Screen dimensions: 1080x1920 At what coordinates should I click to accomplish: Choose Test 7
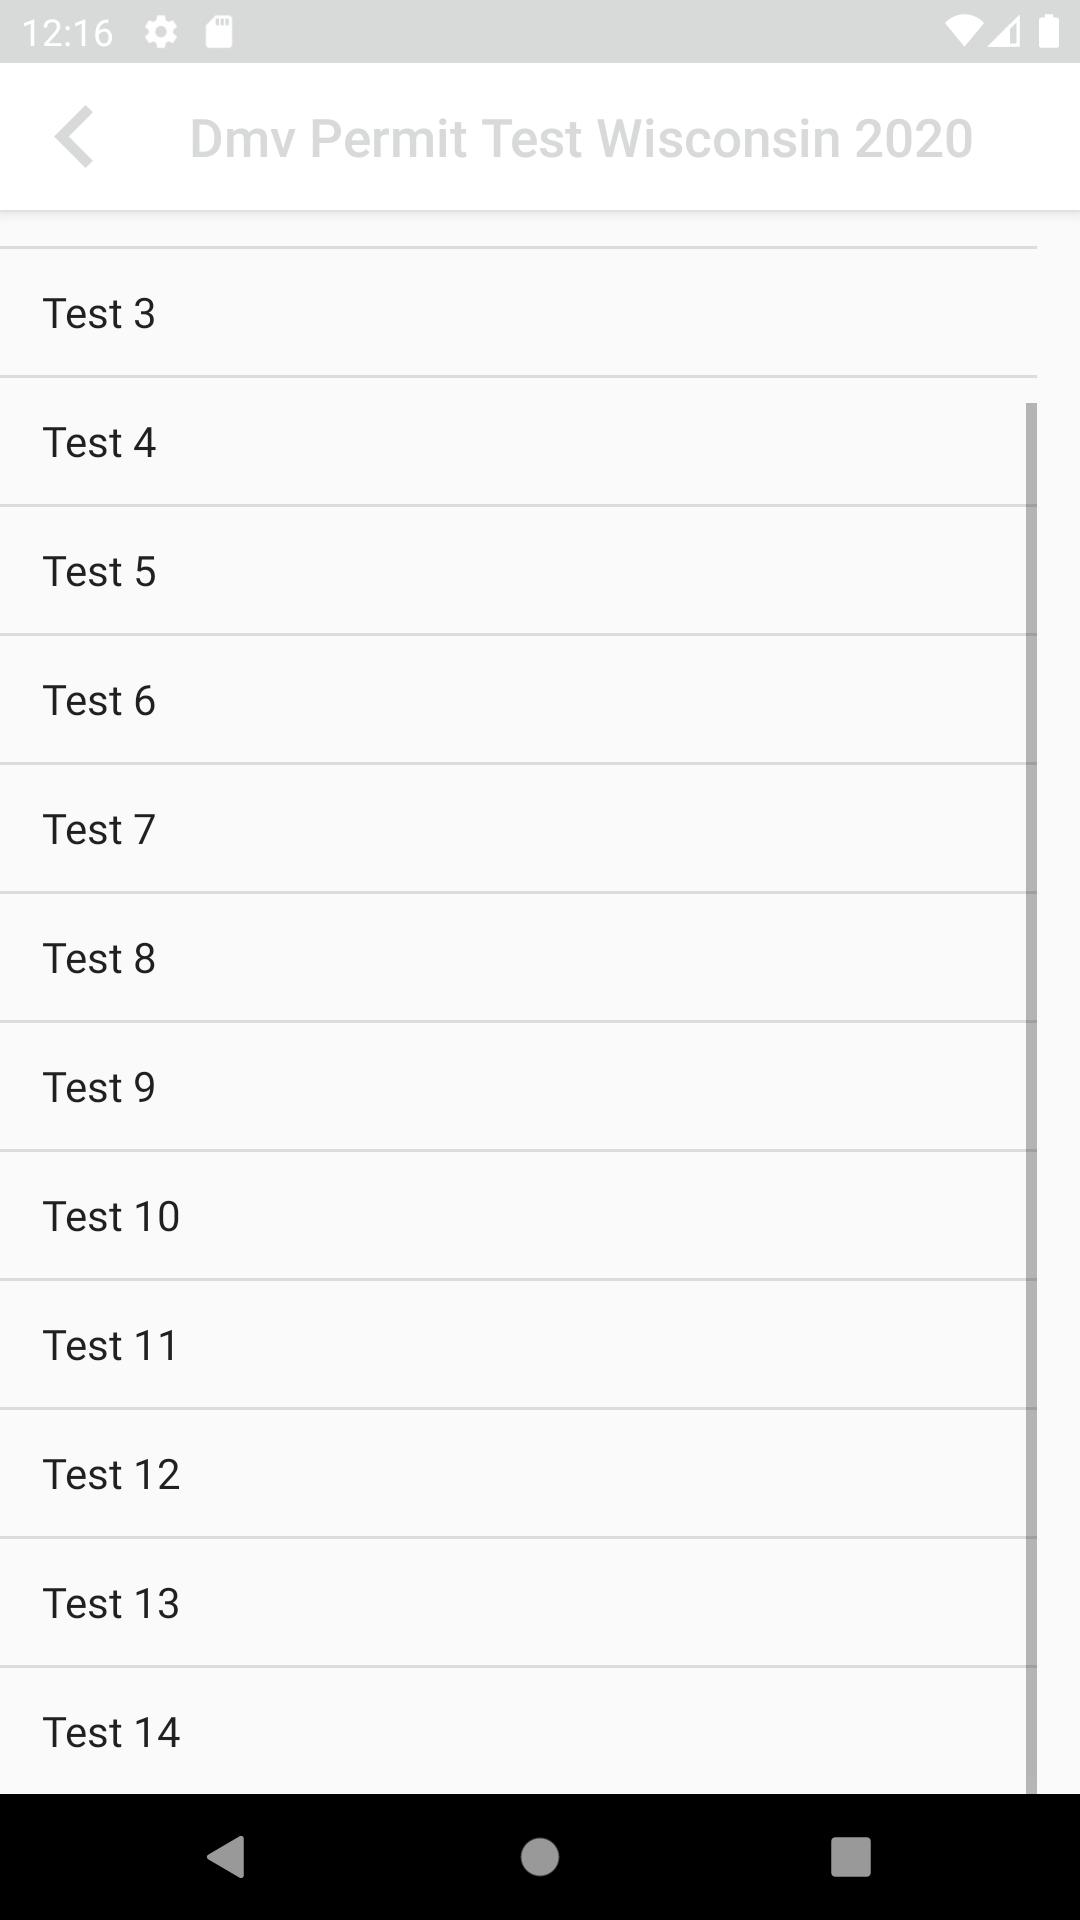pos(518,829)
